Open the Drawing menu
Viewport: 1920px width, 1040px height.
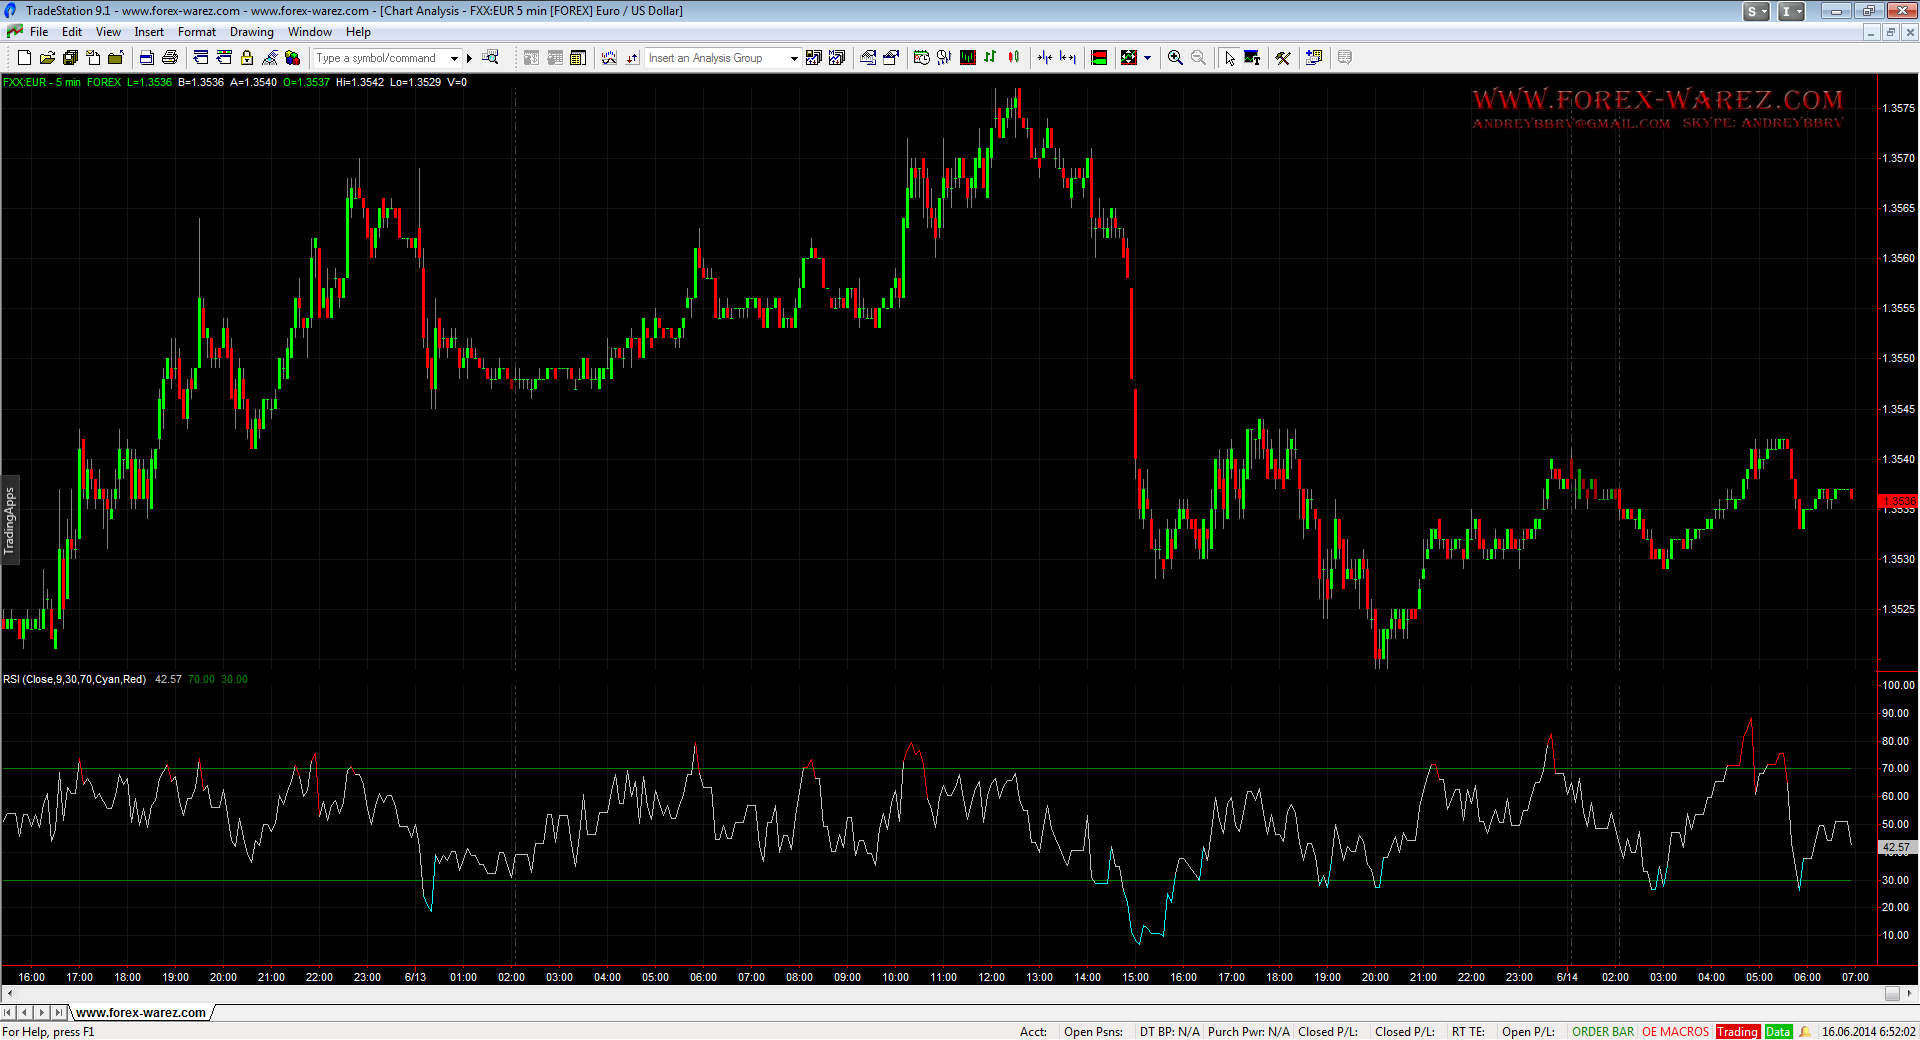(x=251, y=32)
